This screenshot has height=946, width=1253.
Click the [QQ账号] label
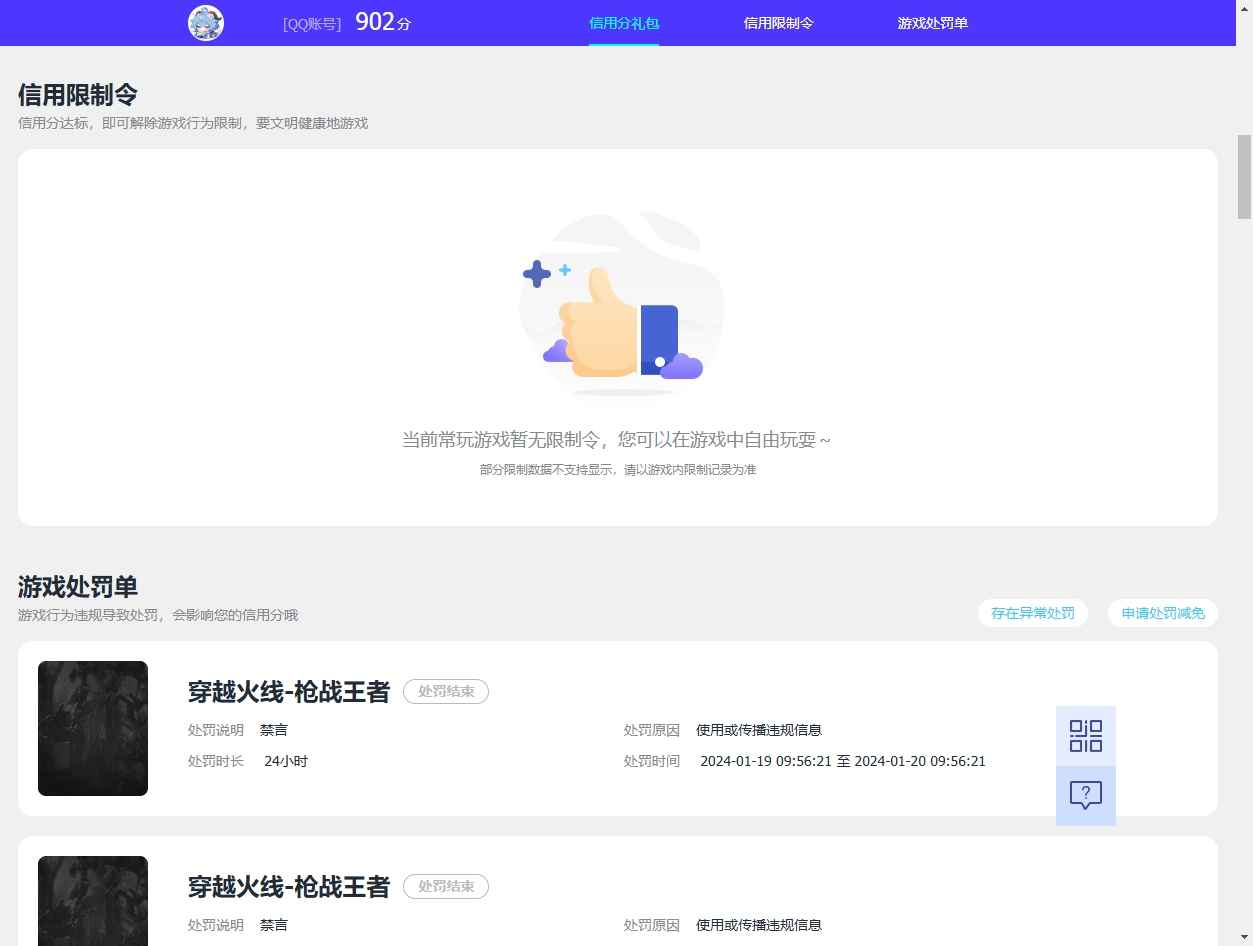312,24
